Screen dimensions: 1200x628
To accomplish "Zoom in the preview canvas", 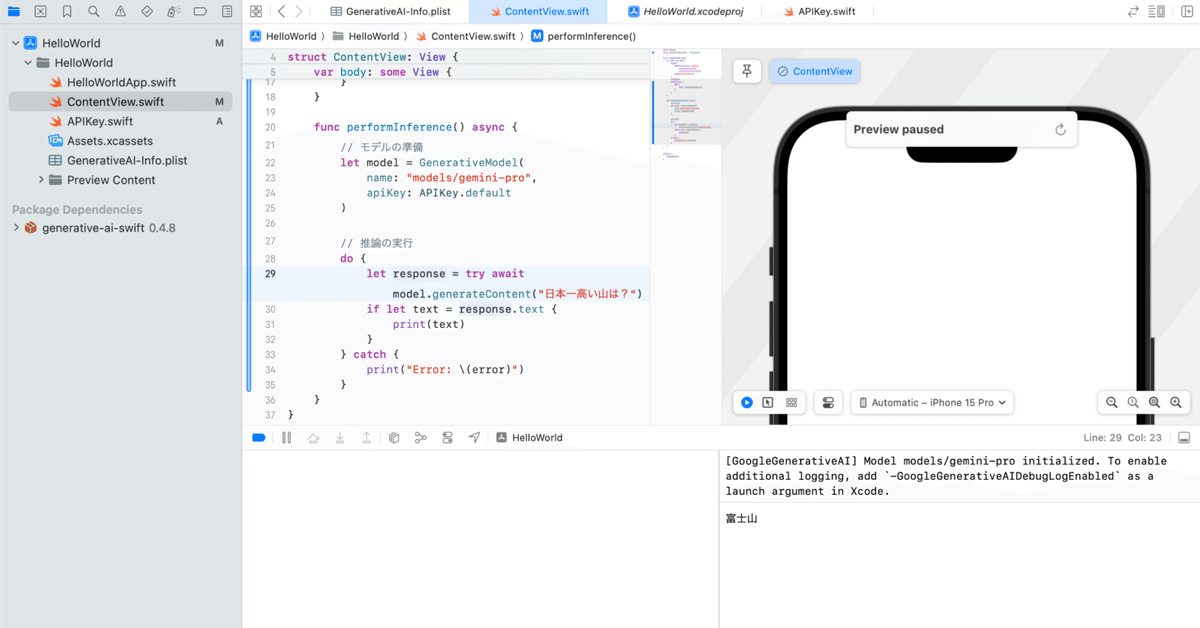I will click(x=1176, y=402).
